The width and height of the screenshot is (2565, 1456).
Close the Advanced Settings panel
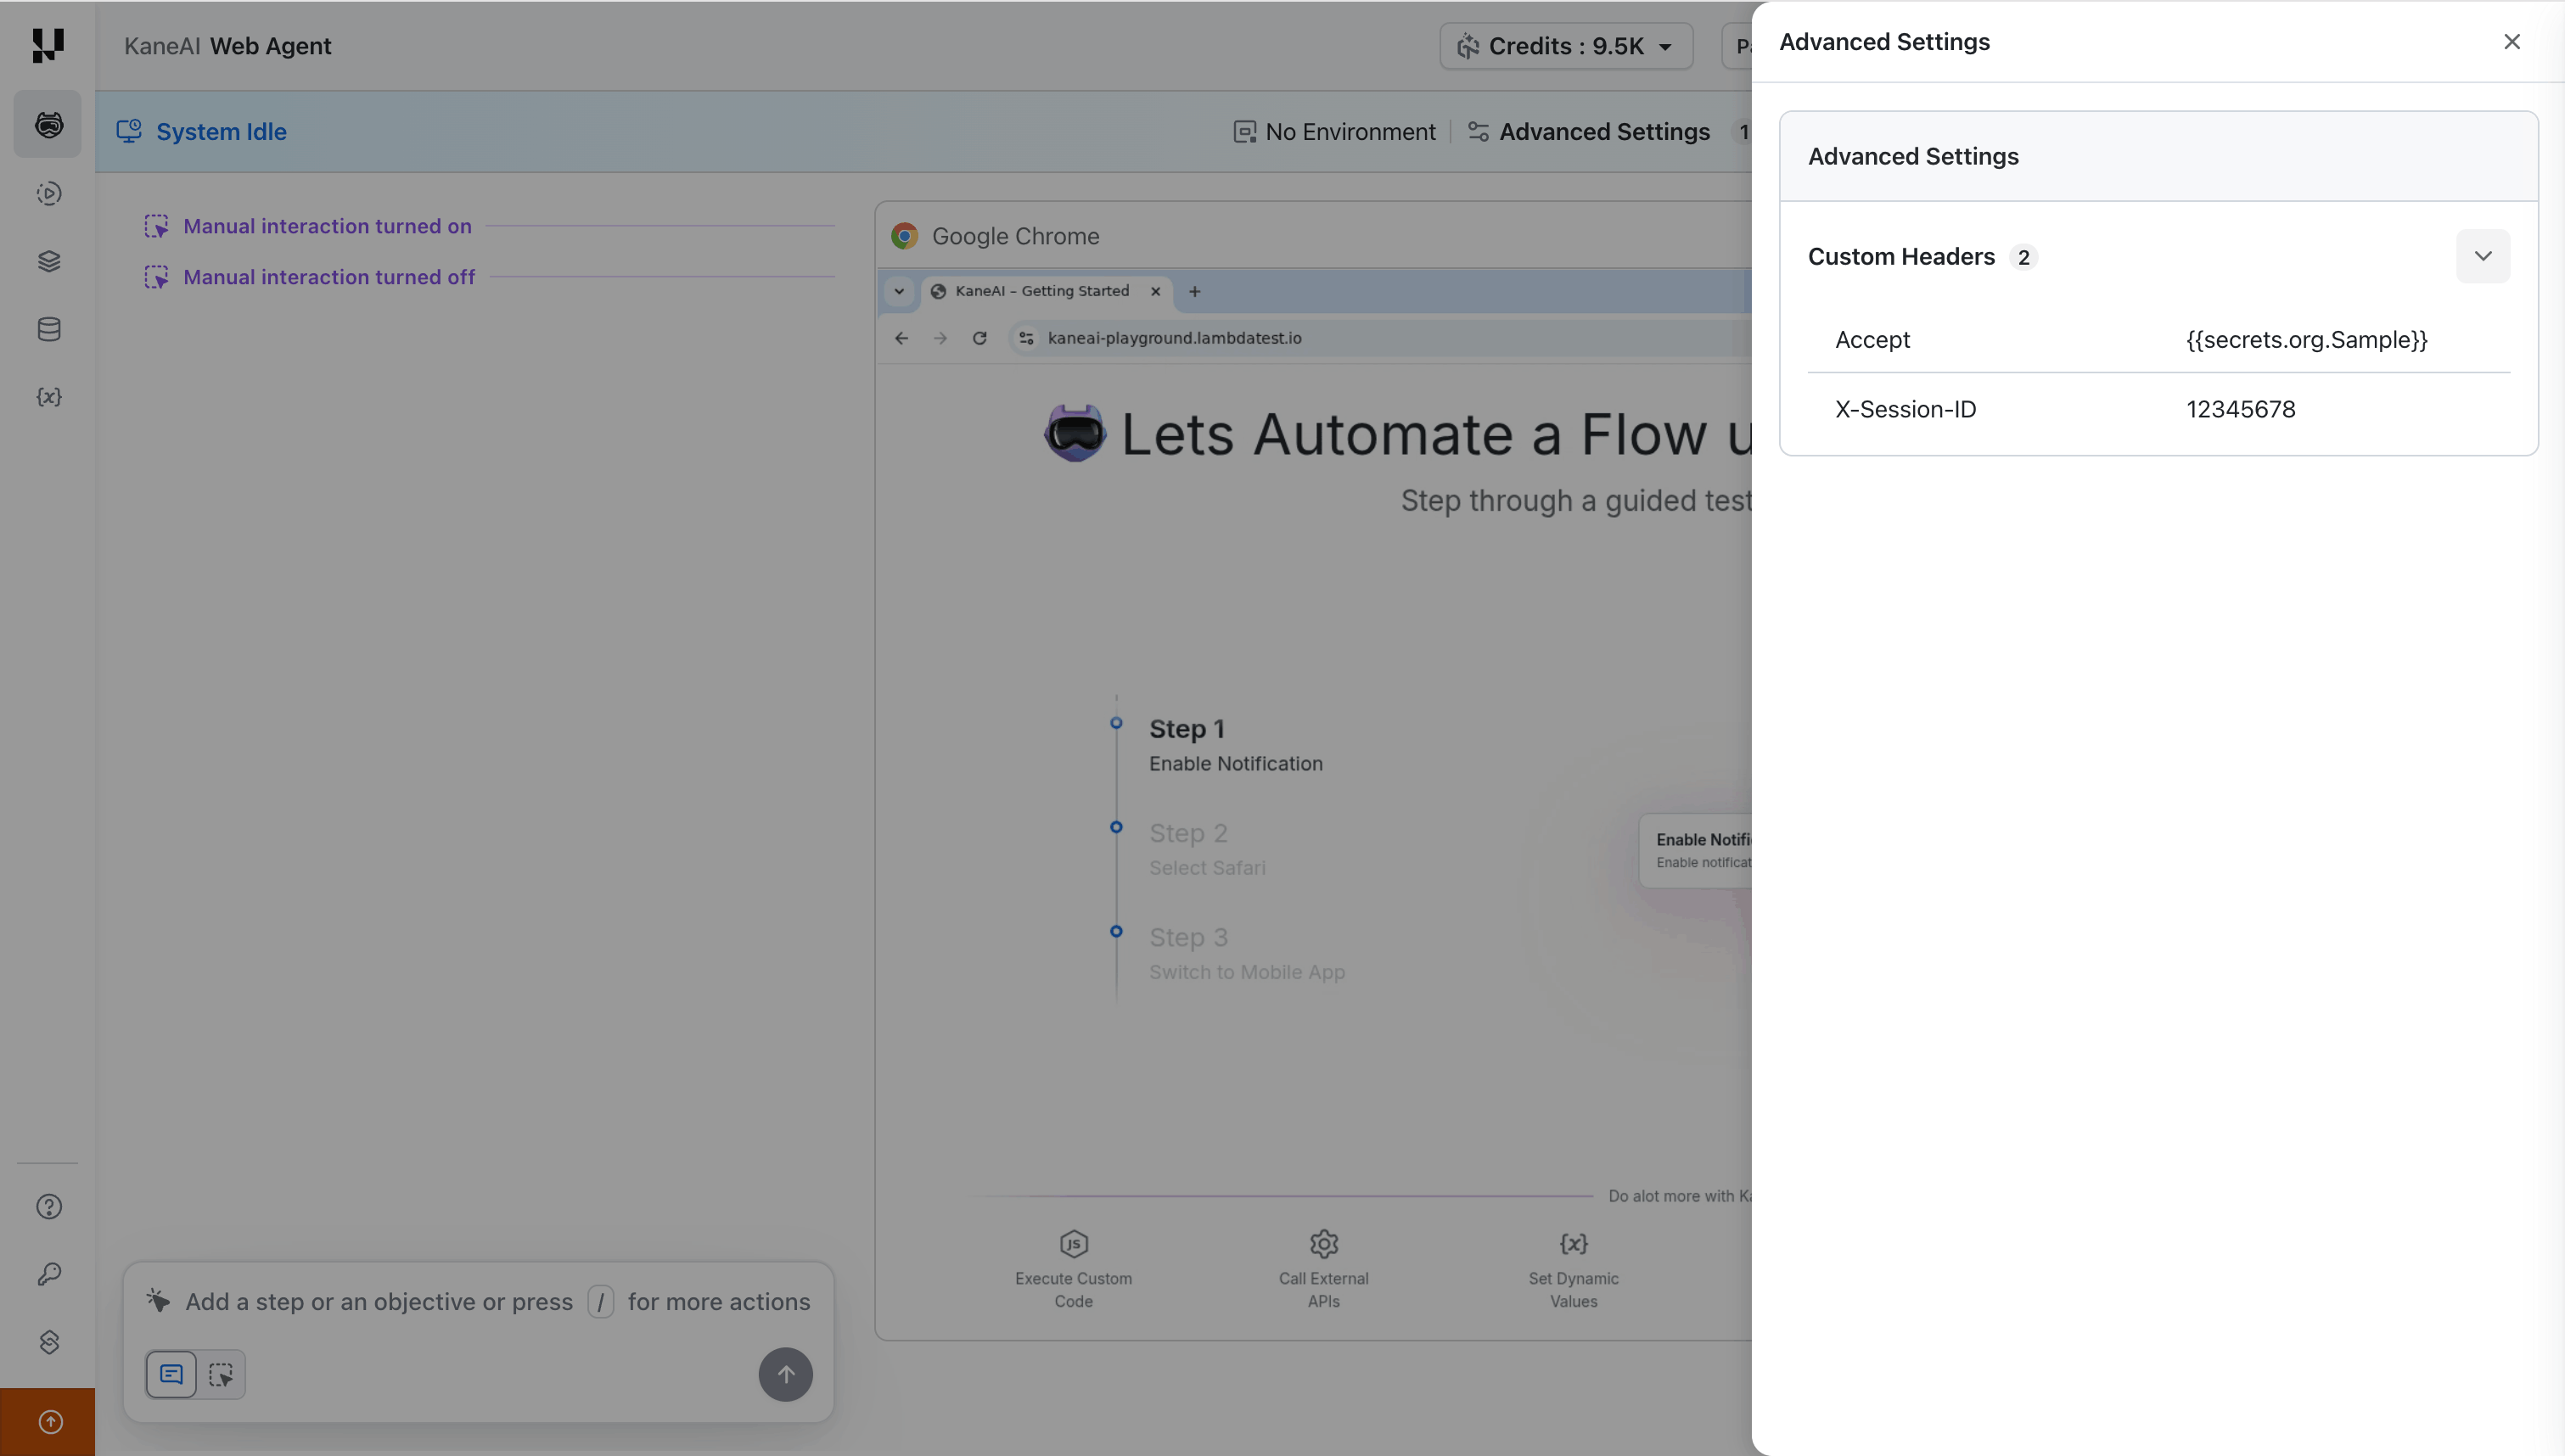[2511, 42]
